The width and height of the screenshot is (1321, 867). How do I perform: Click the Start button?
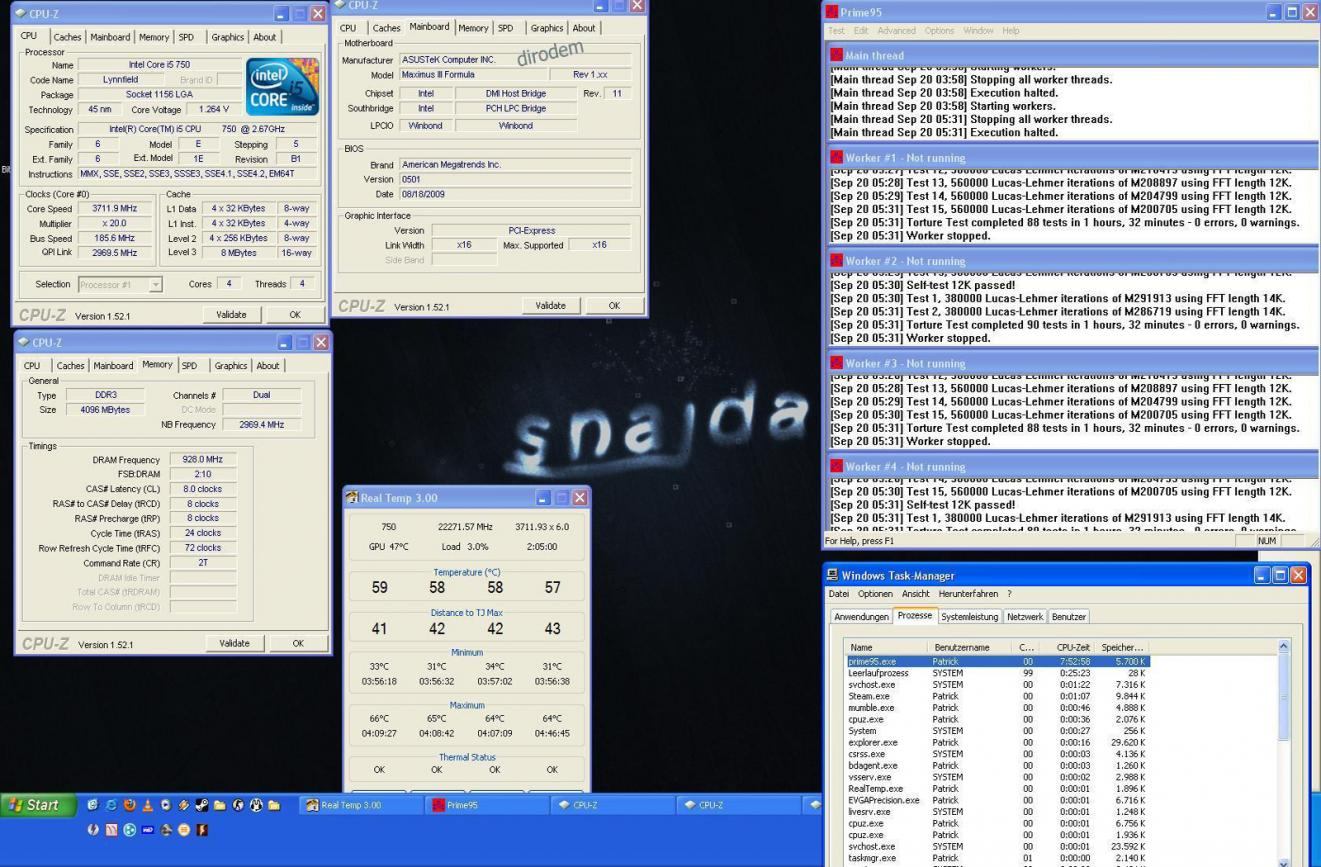click(38, 805)
